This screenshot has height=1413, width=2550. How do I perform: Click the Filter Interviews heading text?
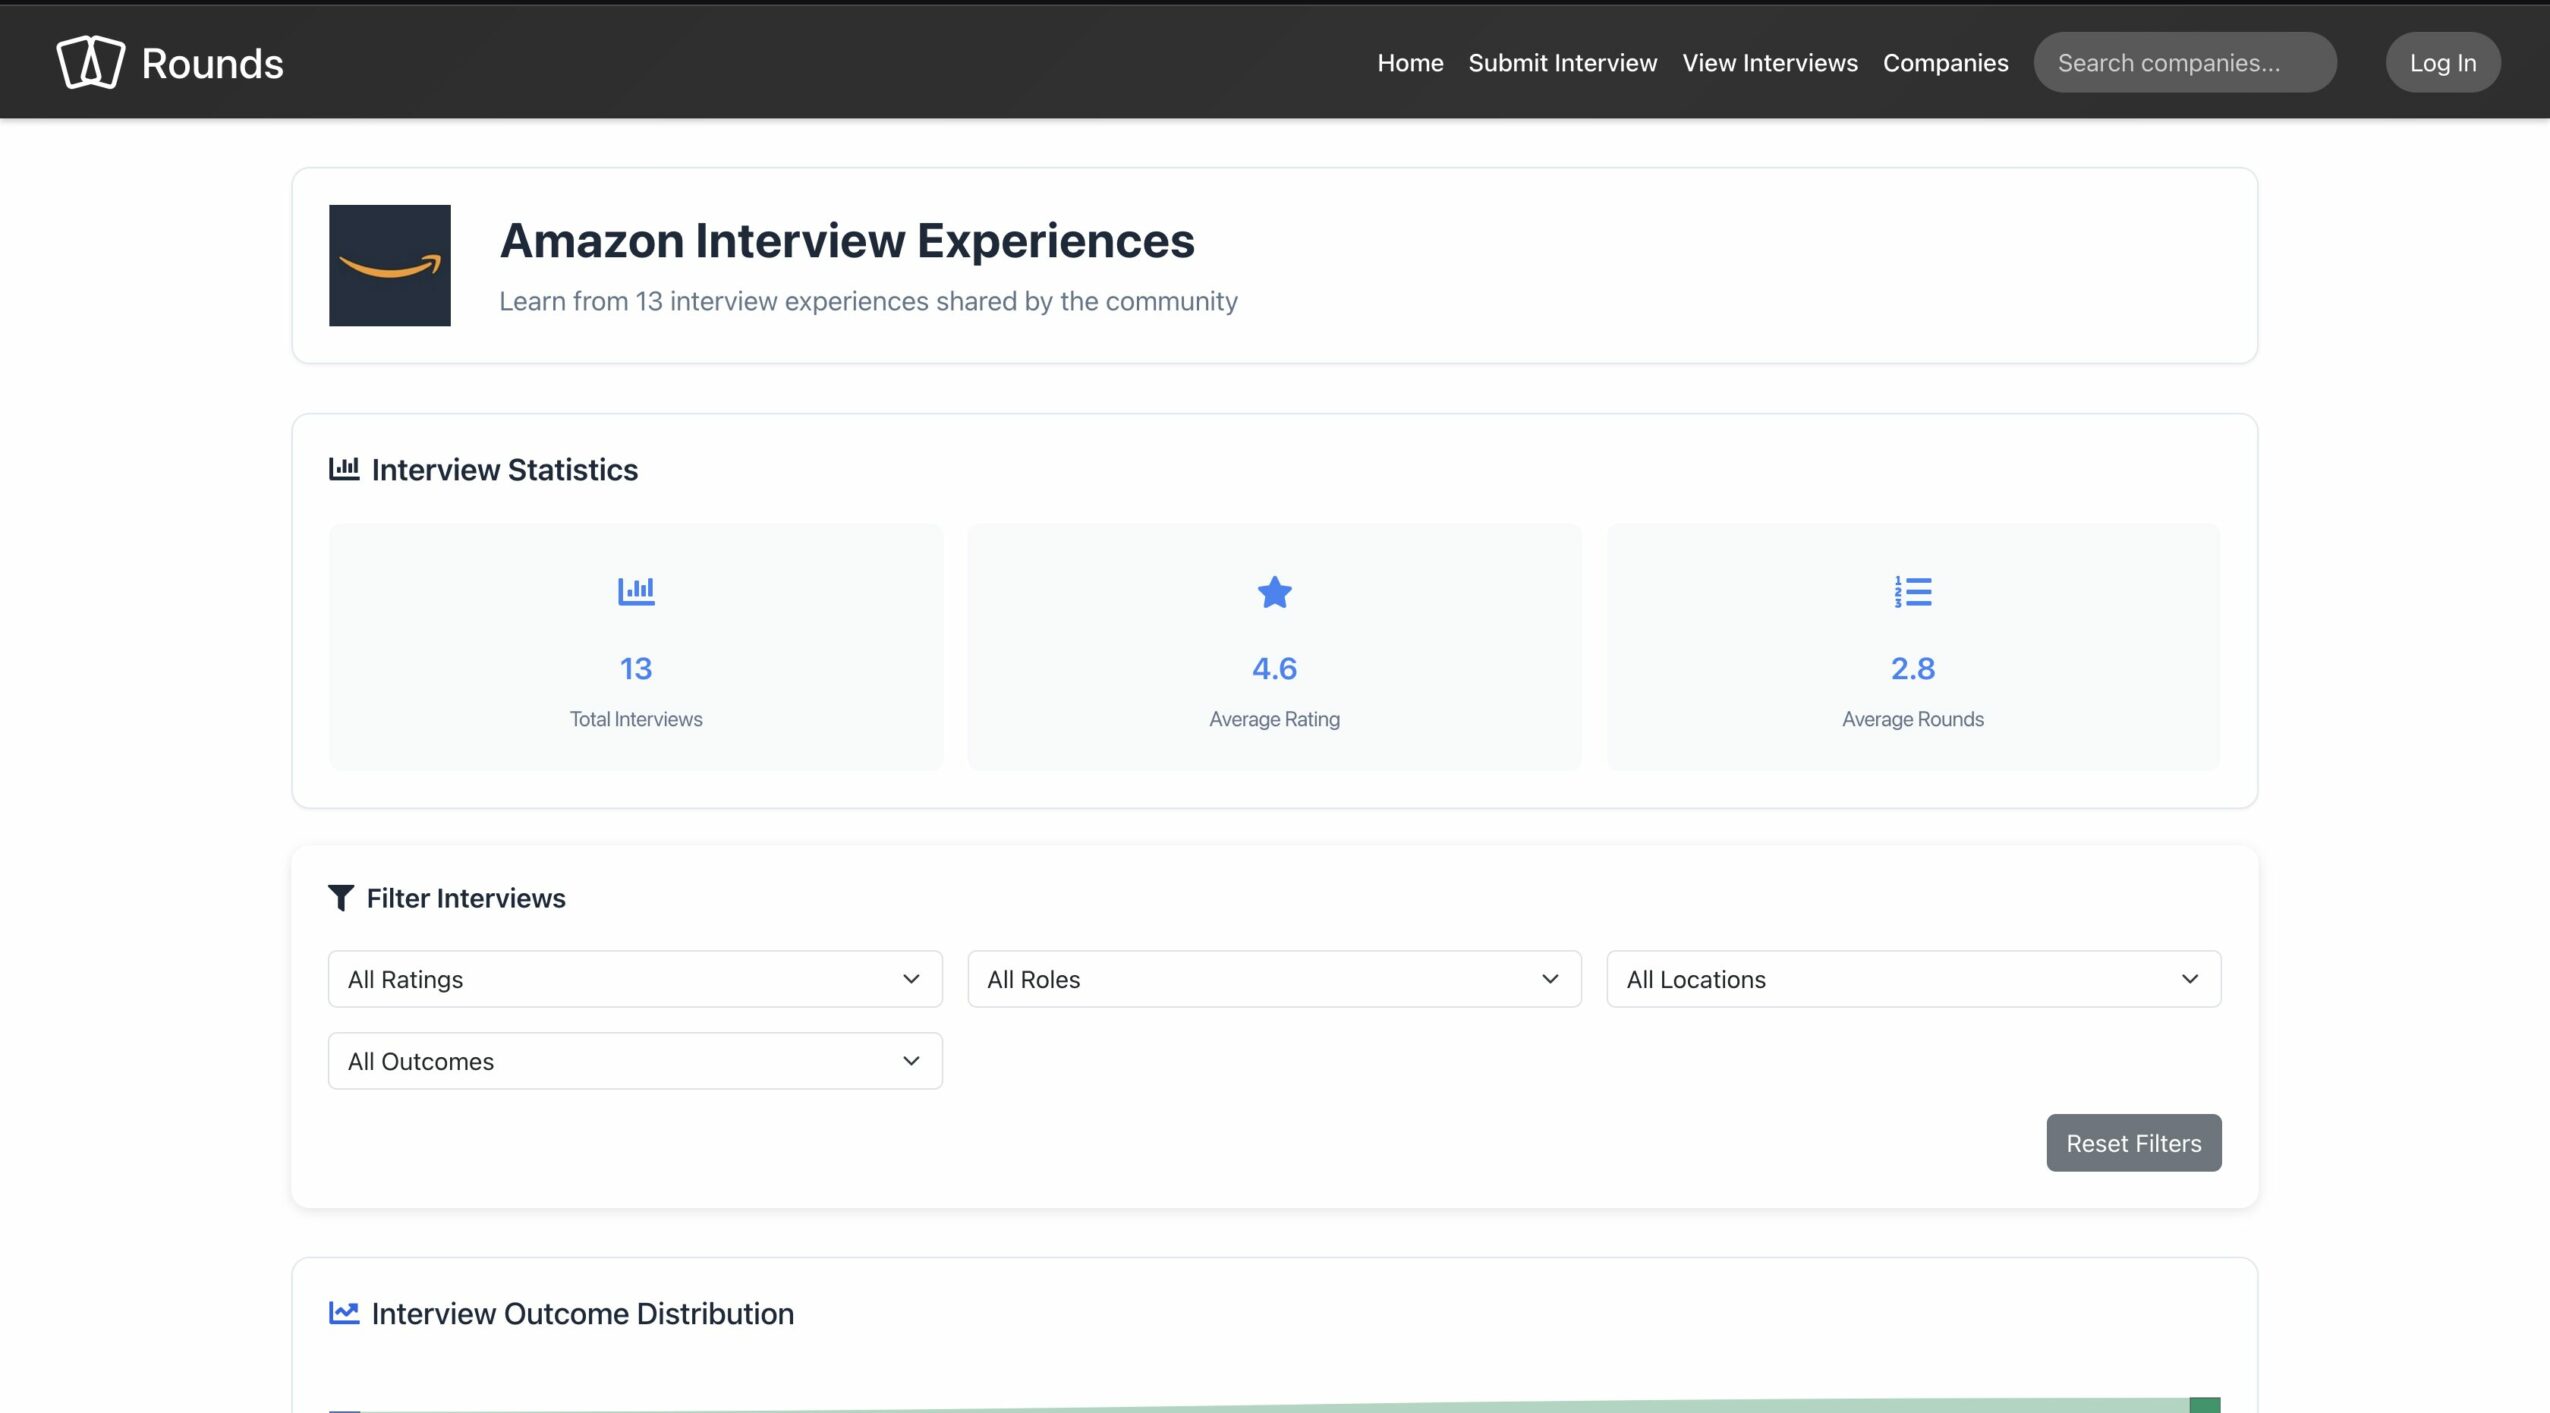466,898
